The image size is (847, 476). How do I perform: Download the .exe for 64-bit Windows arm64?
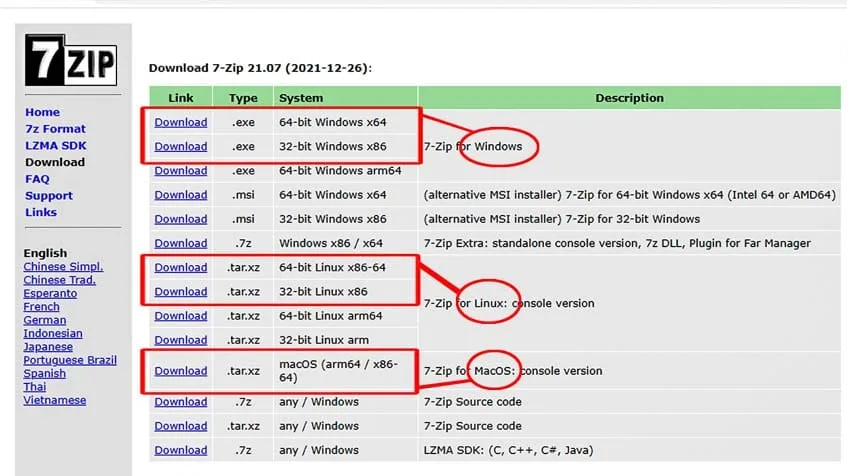(x=180, y=171)
